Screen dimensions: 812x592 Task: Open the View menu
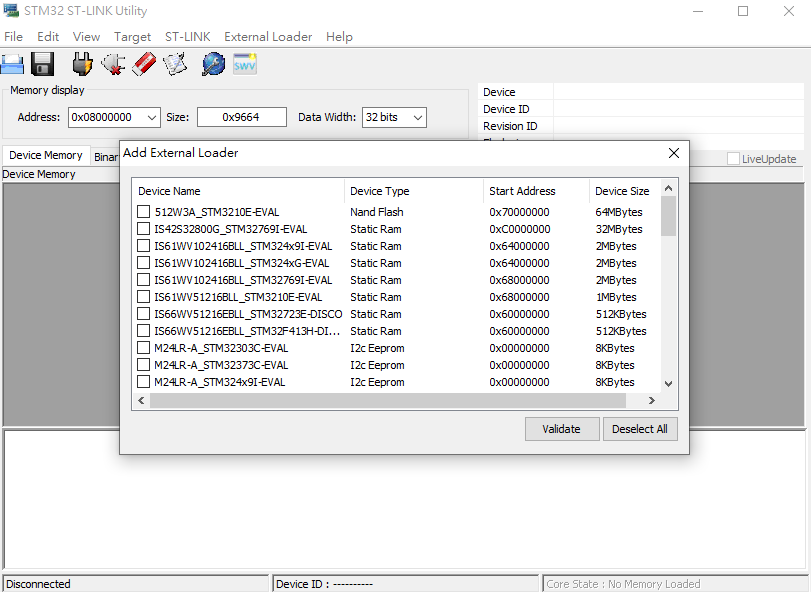[x=86, y=37]
